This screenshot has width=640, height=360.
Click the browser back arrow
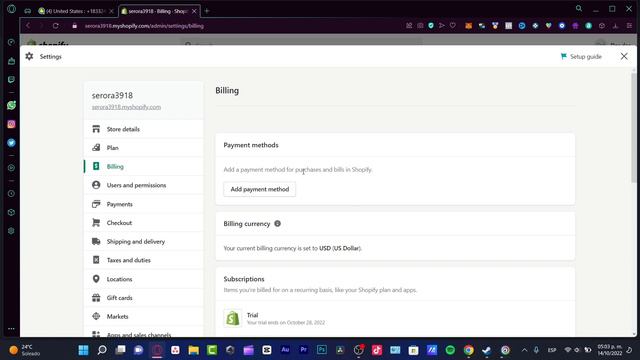(x=28, y=26)
